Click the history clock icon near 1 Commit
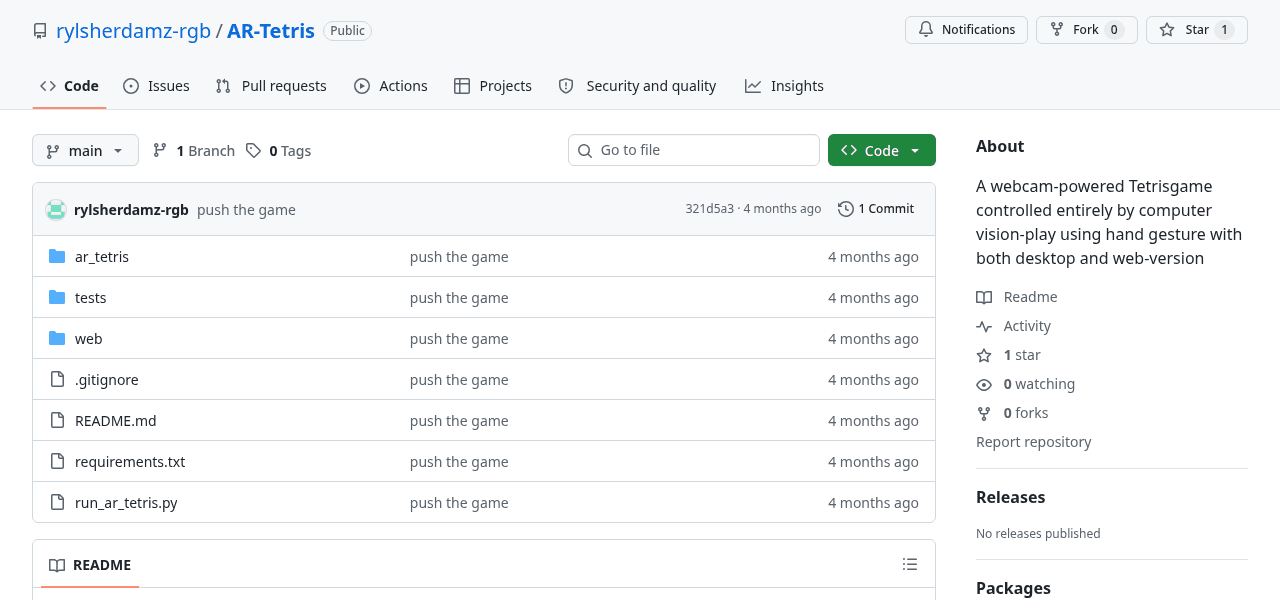Image resolution: width=1280 pixels, height=600 pixels. point(846,209)
